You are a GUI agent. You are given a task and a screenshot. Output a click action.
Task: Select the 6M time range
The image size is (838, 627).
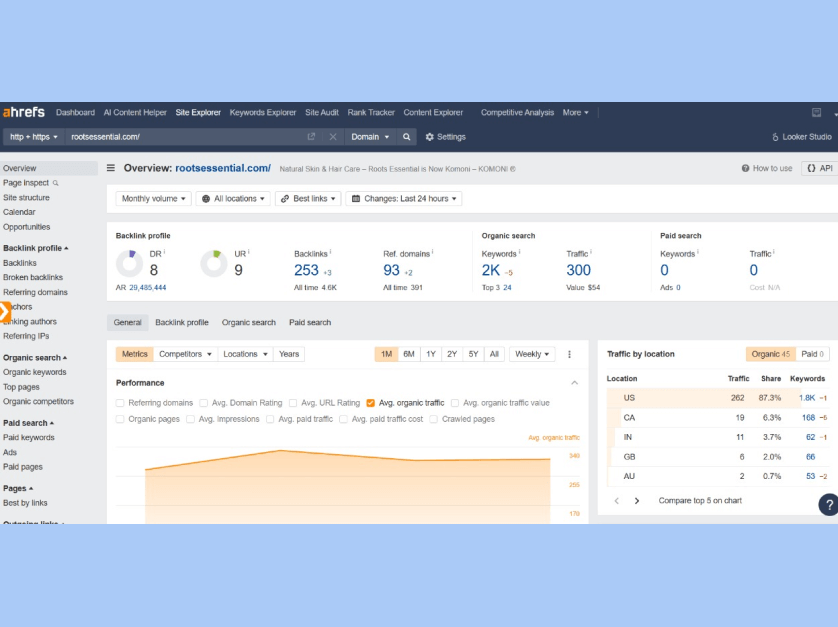[409, 354]
